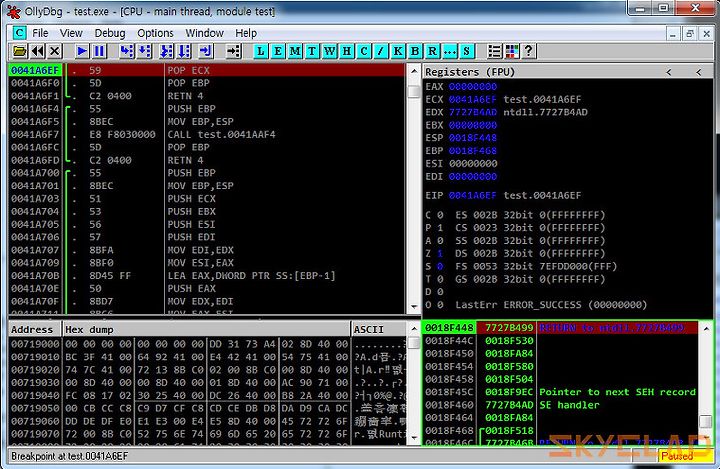Click the Trace into toolbar icon
This screenshot has height=469, width=720.
(166, 51)
